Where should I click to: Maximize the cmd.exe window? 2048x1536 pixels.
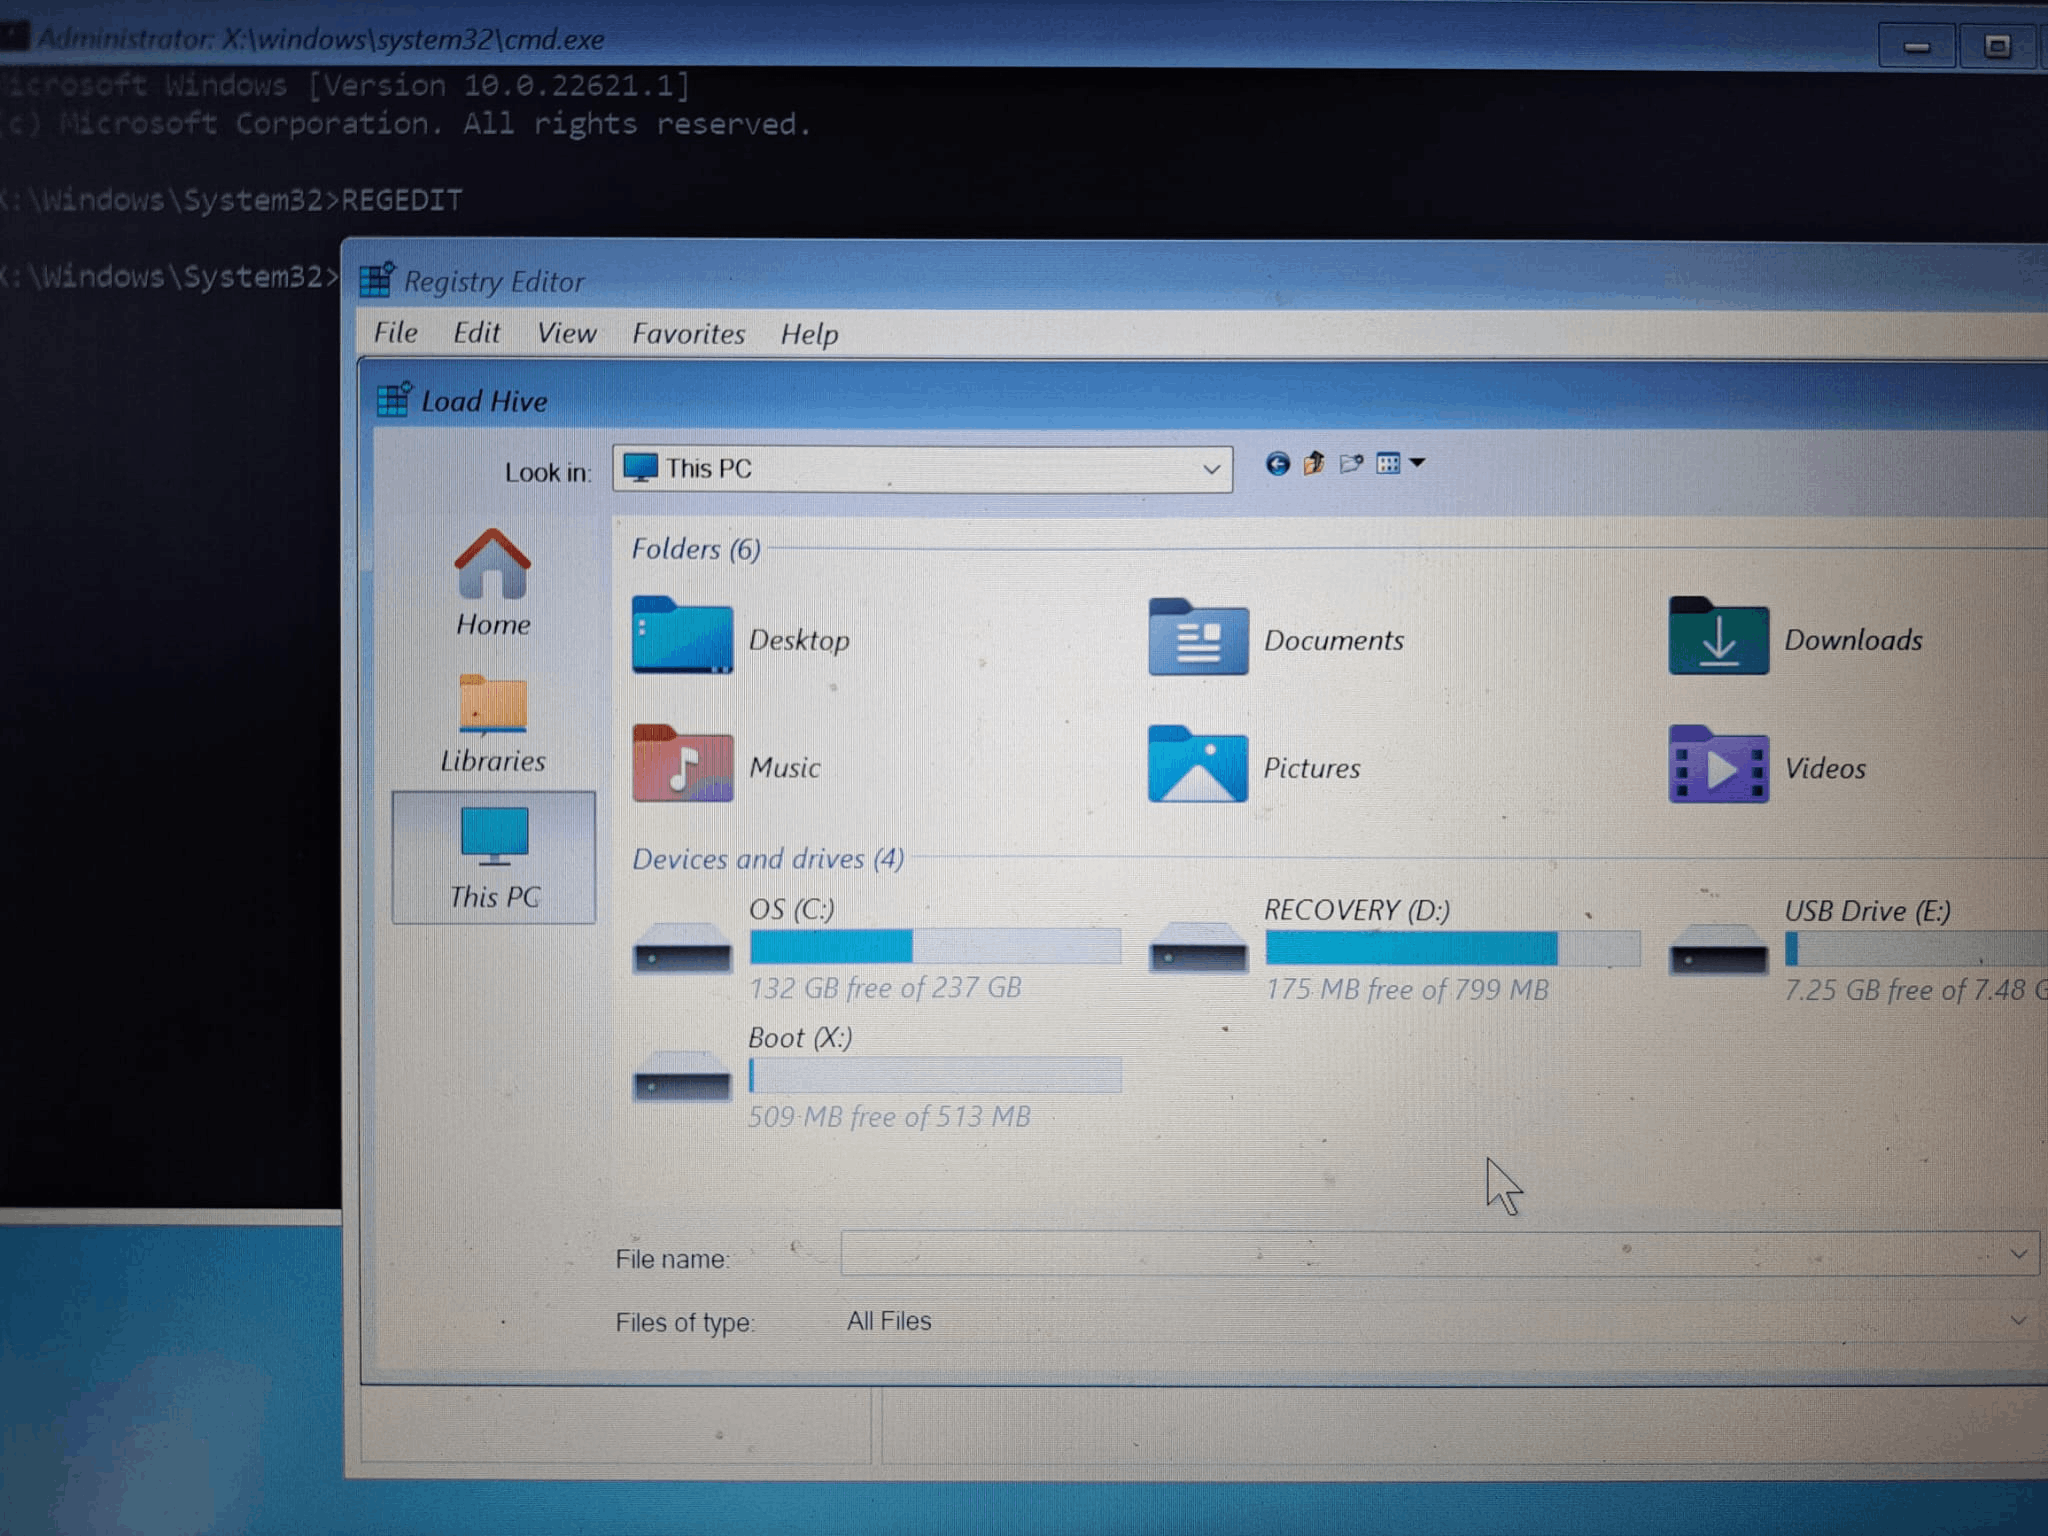(x=1997, y=46)
